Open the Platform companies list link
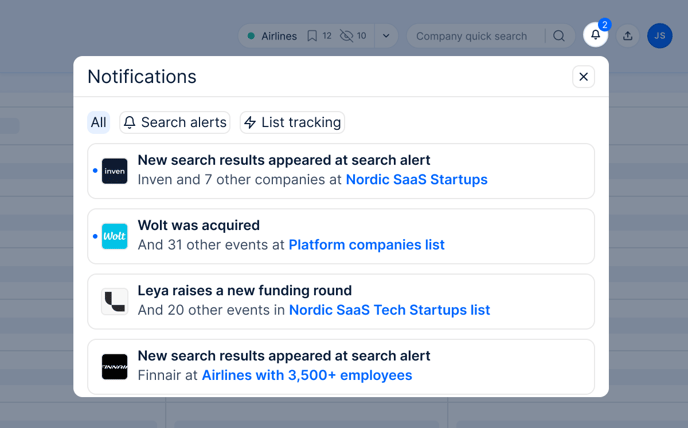The image size is (688, 428). pyautogui.click(x=366, y=245)
